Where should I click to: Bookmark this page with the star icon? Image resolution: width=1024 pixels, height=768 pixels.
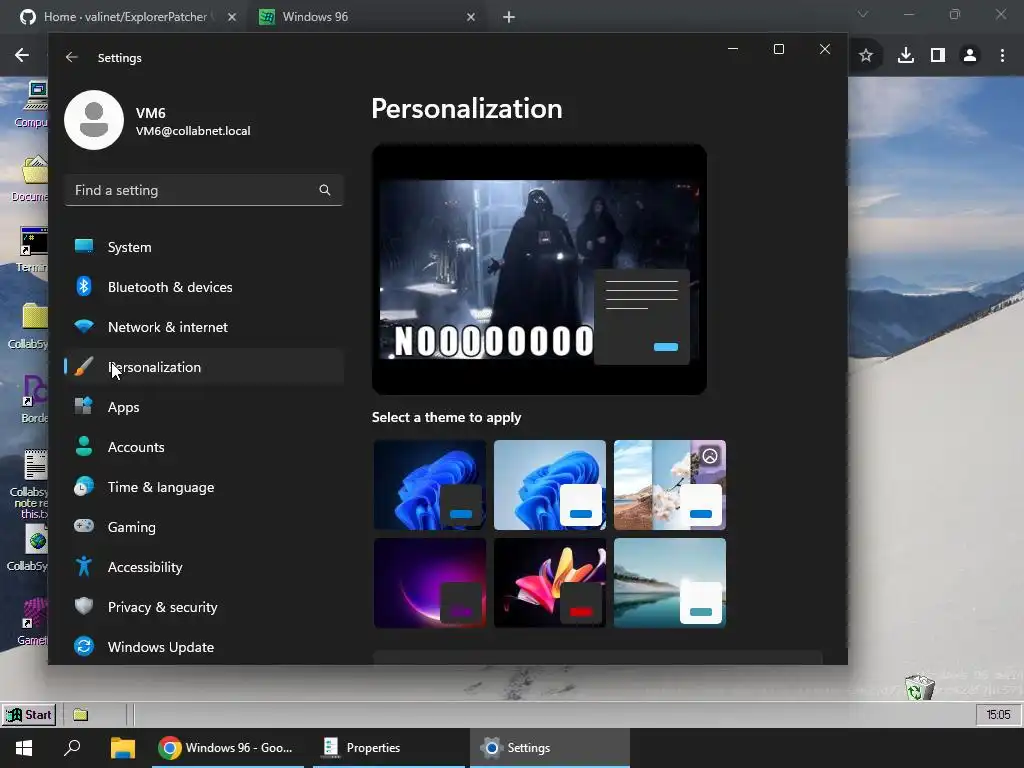tap(866, 56)
